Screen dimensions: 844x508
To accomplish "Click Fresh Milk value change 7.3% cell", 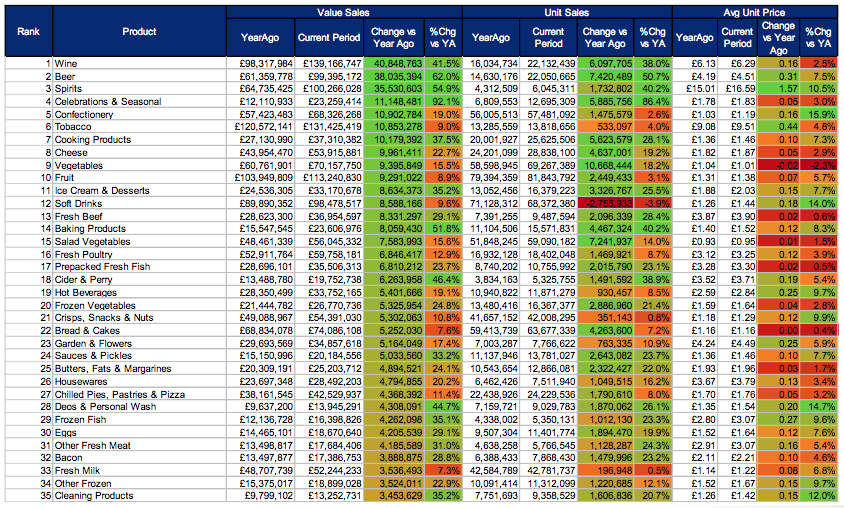I will [443, 471].
